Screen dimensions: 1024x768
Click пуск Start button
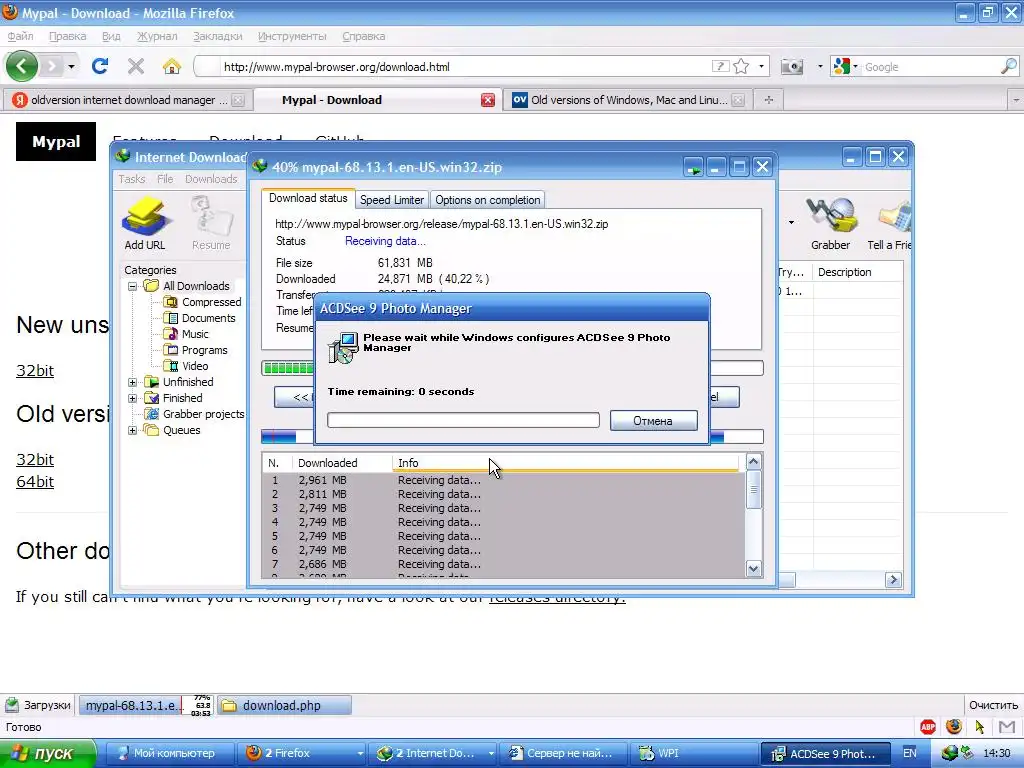click(x=47, y=753)
